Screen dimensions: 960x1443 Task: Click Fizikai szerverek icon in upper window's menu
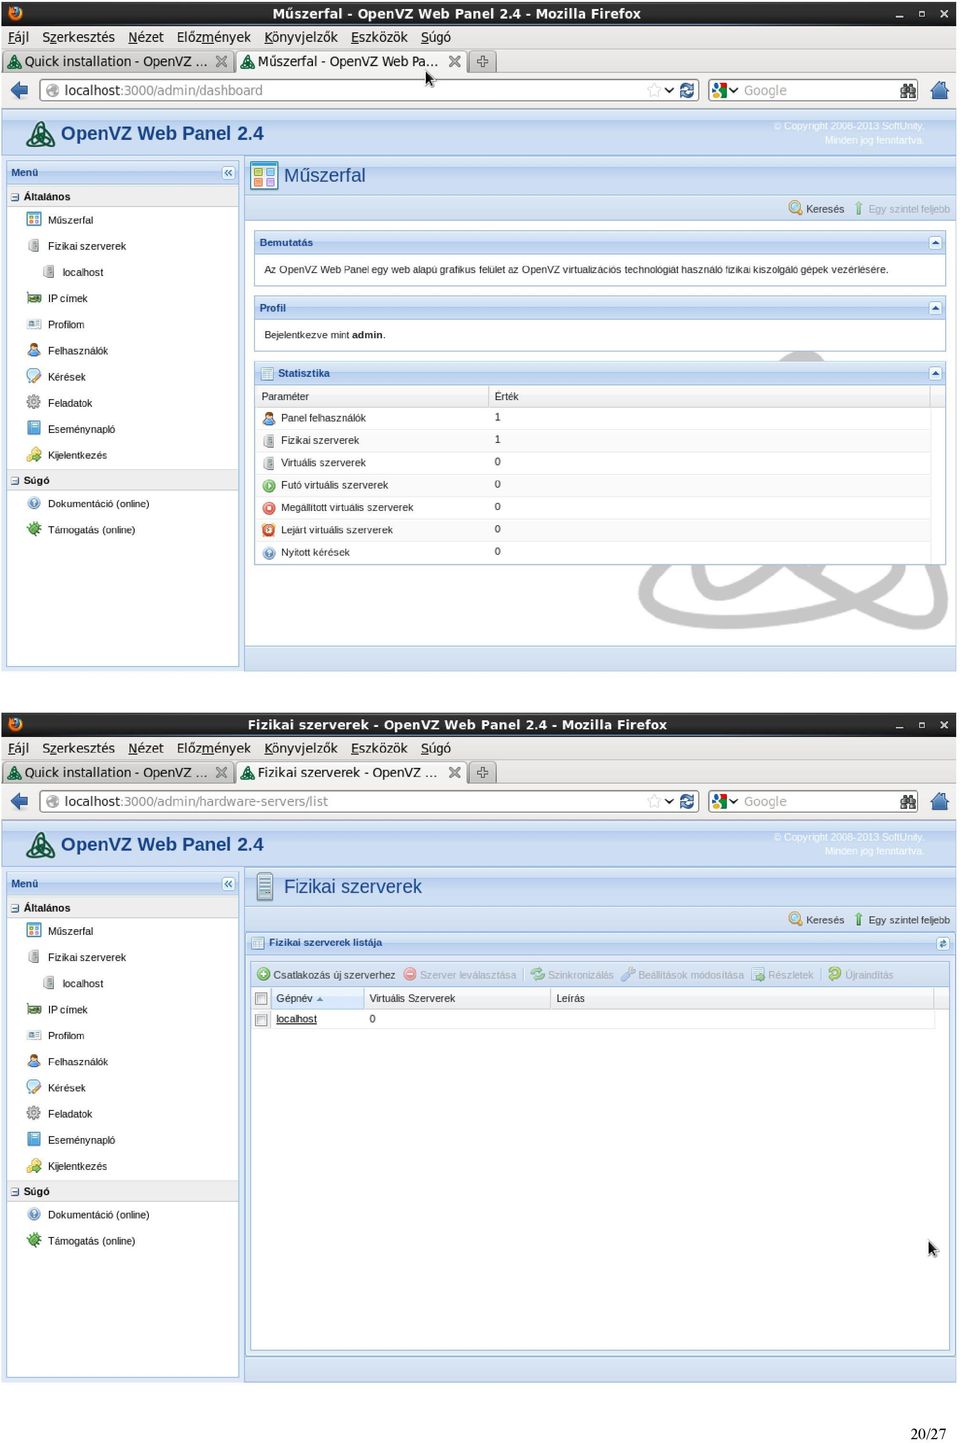[34, 246]
